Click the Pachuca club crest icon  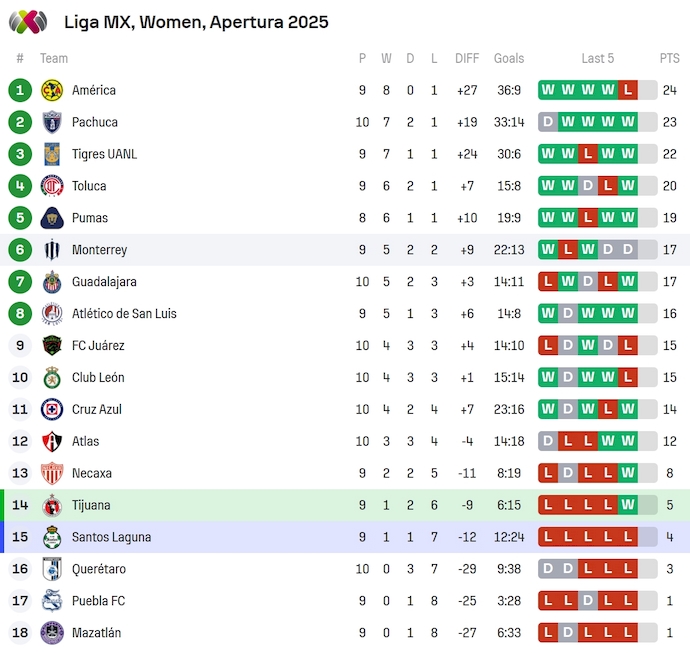pyautogui.click(x=52, y=122)
